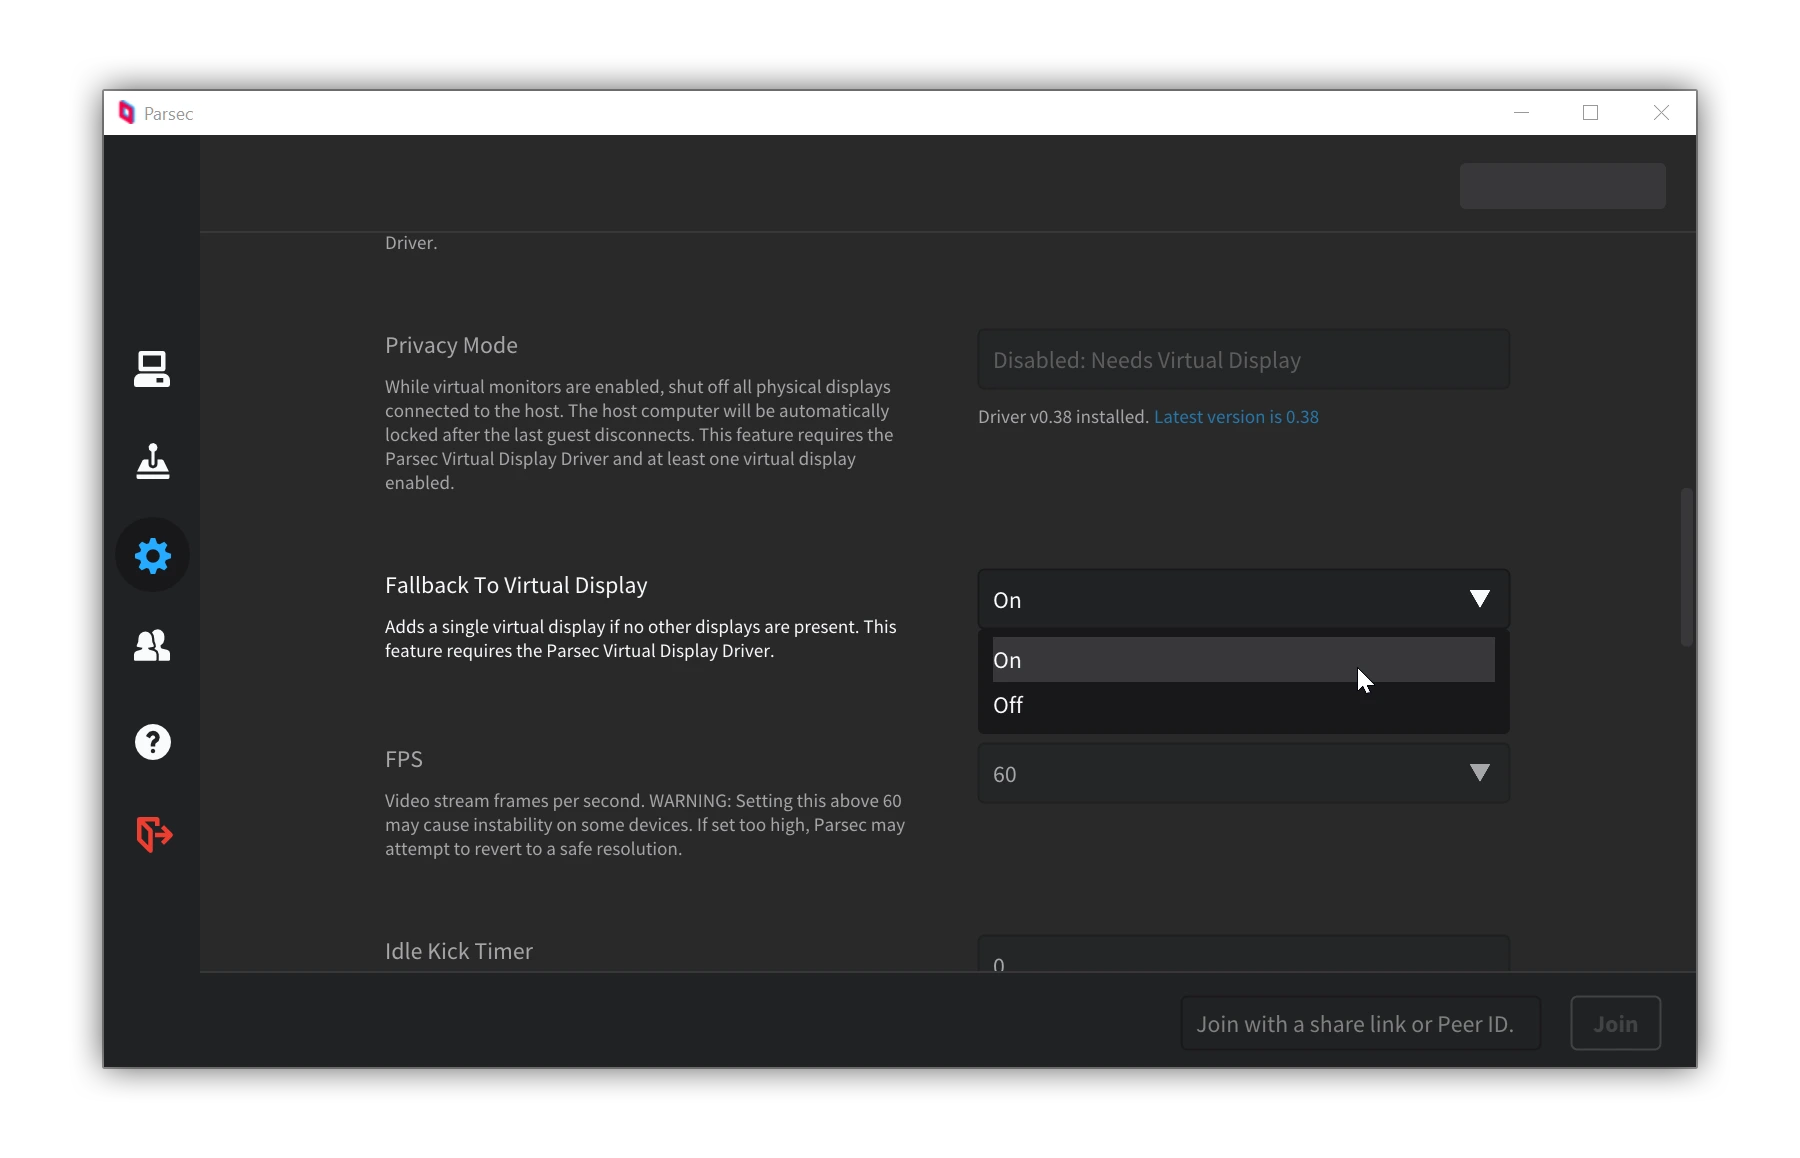Click the Settings gear icon
Viewport: 1800px width, 1158px height.
152,555
